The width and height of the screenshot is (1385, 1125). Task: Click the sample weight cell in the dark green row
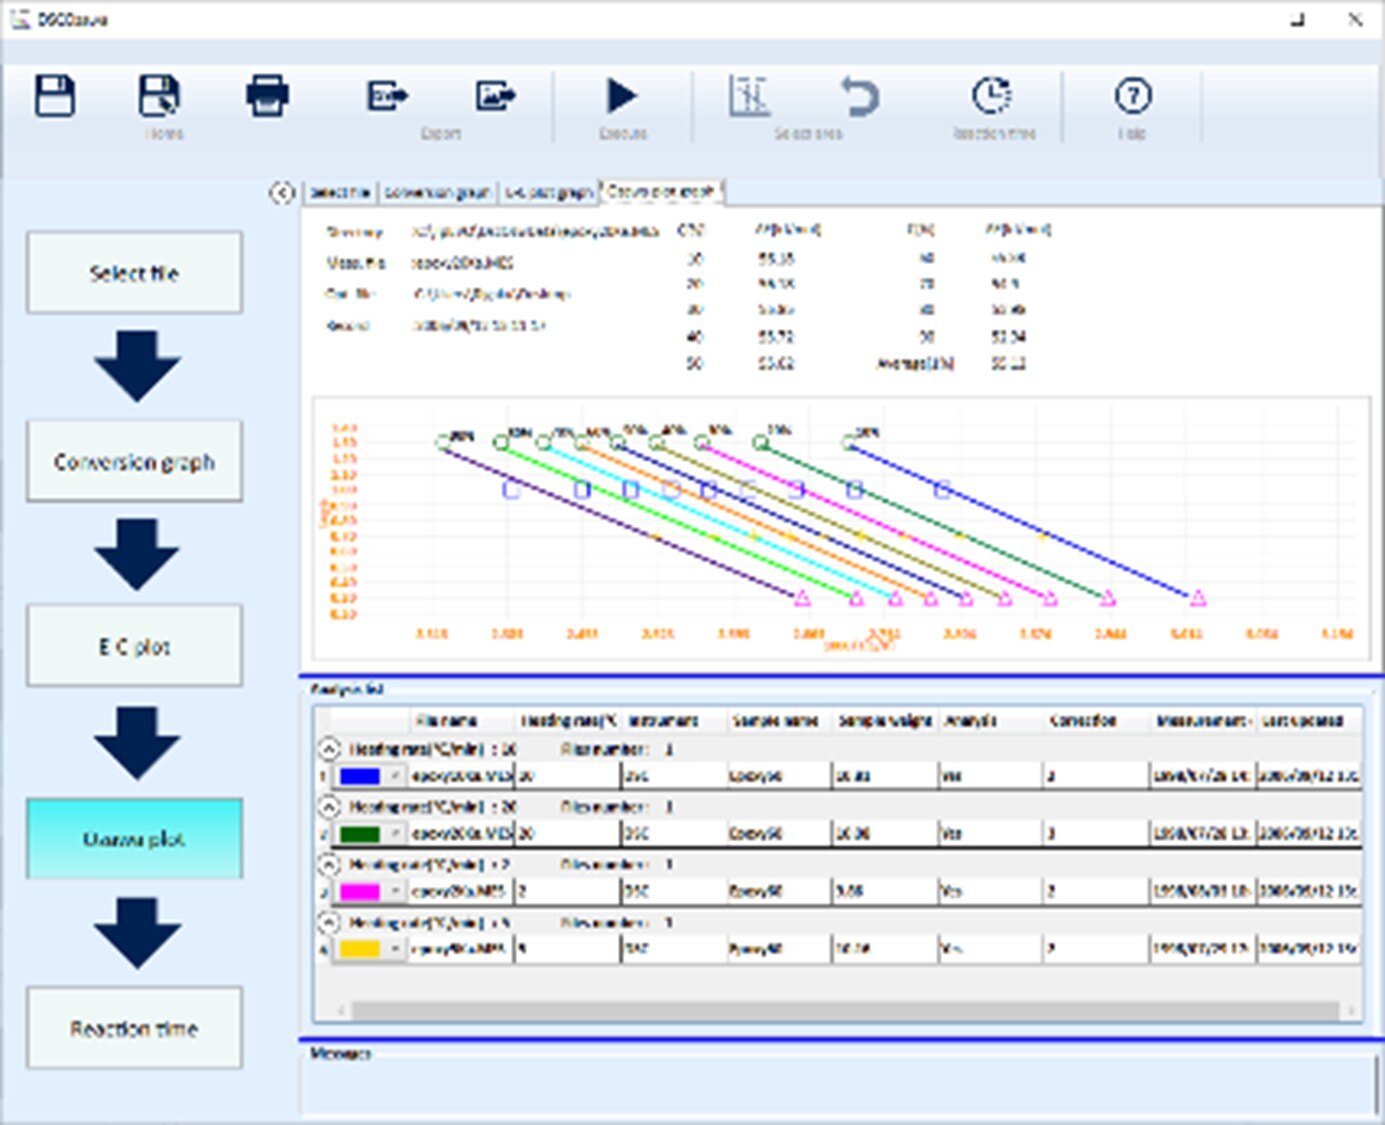tap(886, 834)
